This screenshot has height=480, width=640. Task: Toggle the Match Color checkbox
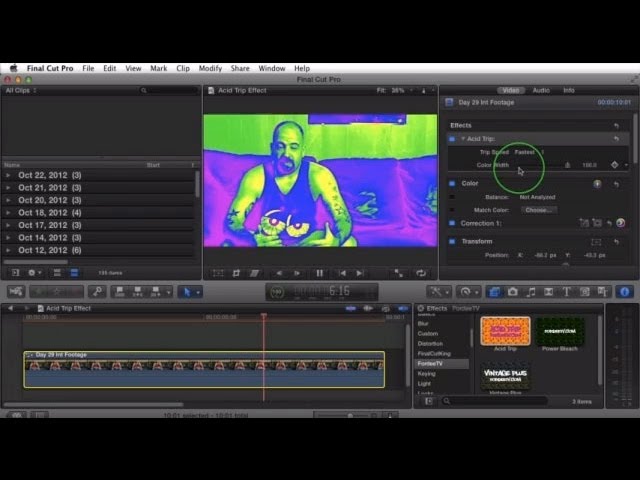[x=452, y=210]
